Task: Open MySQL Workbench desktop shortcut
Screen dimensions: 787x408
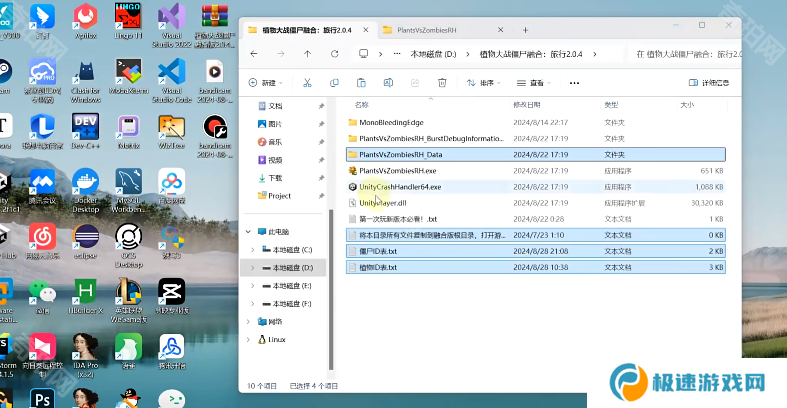Action: (x=128, y=191)
